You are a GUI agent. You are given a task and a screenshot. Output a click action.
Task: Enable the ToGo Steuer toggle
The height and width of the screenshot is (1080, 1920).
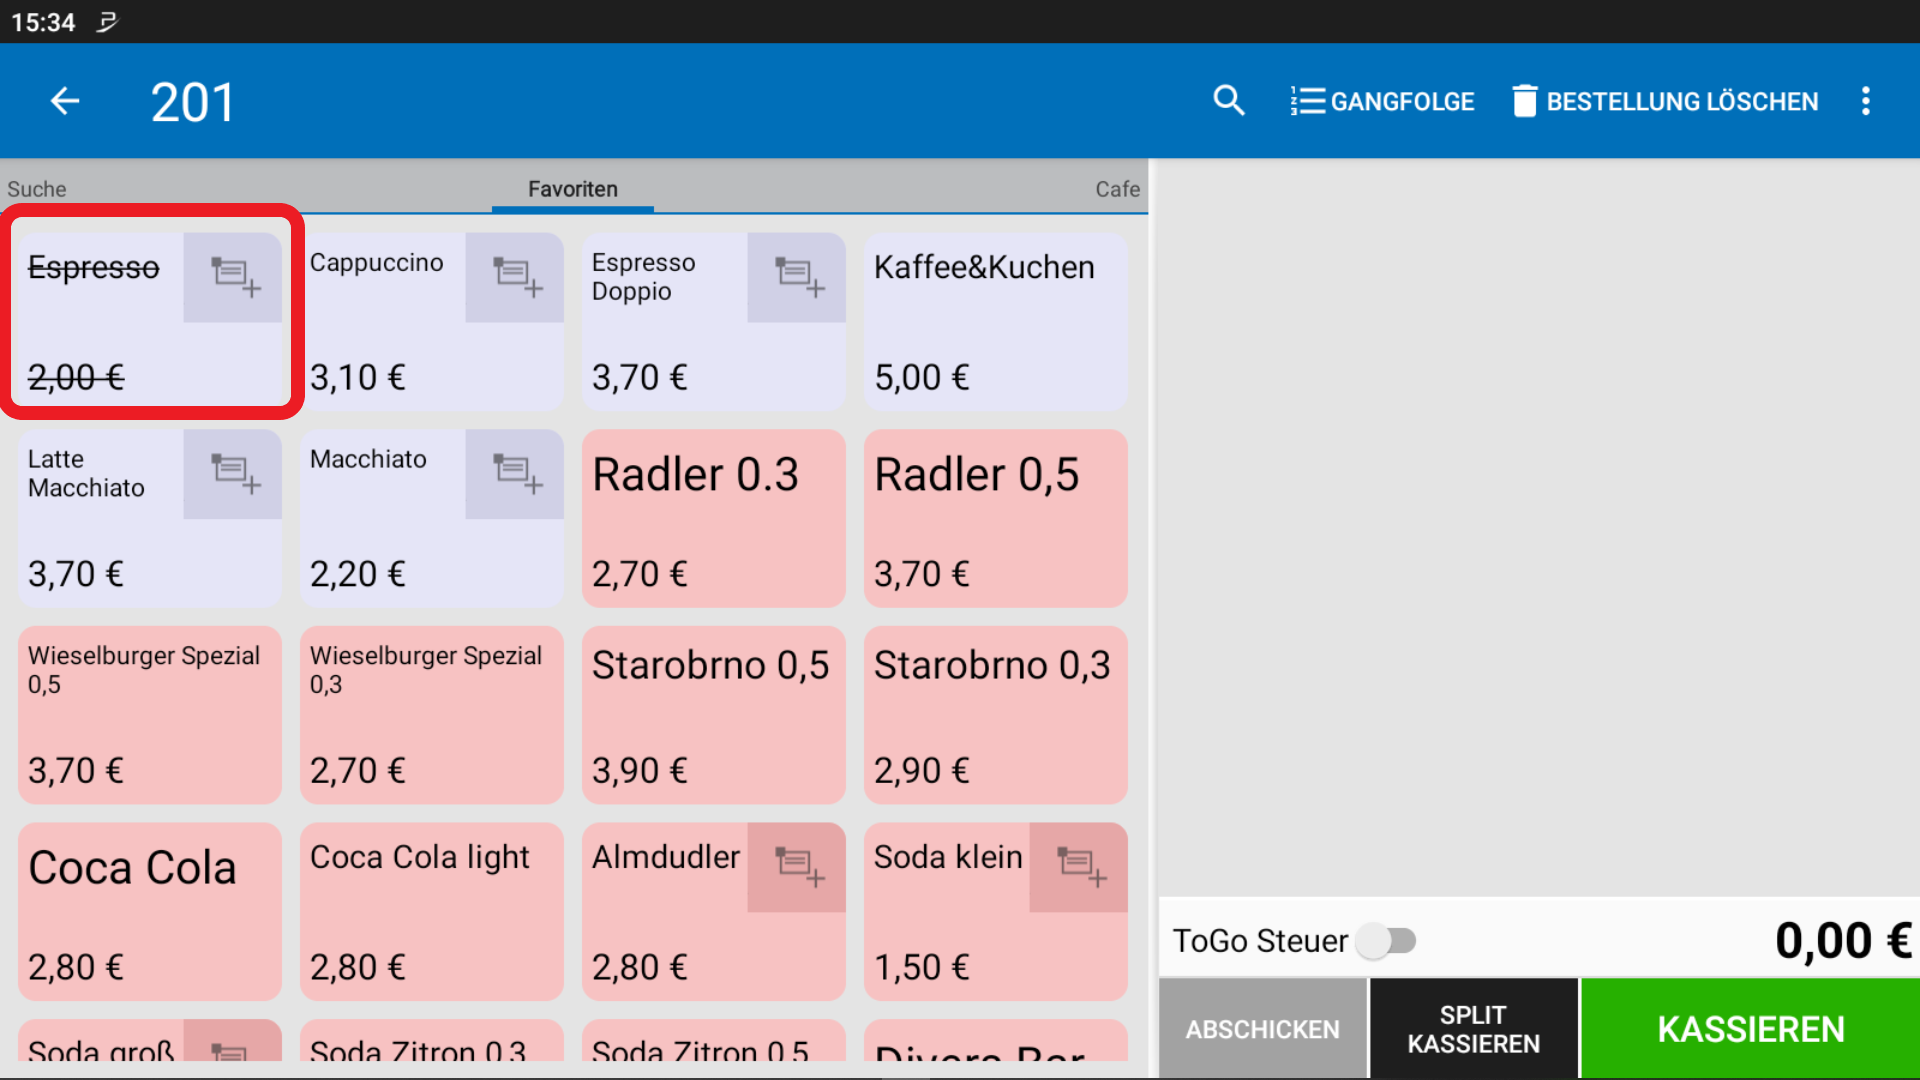1389,940
